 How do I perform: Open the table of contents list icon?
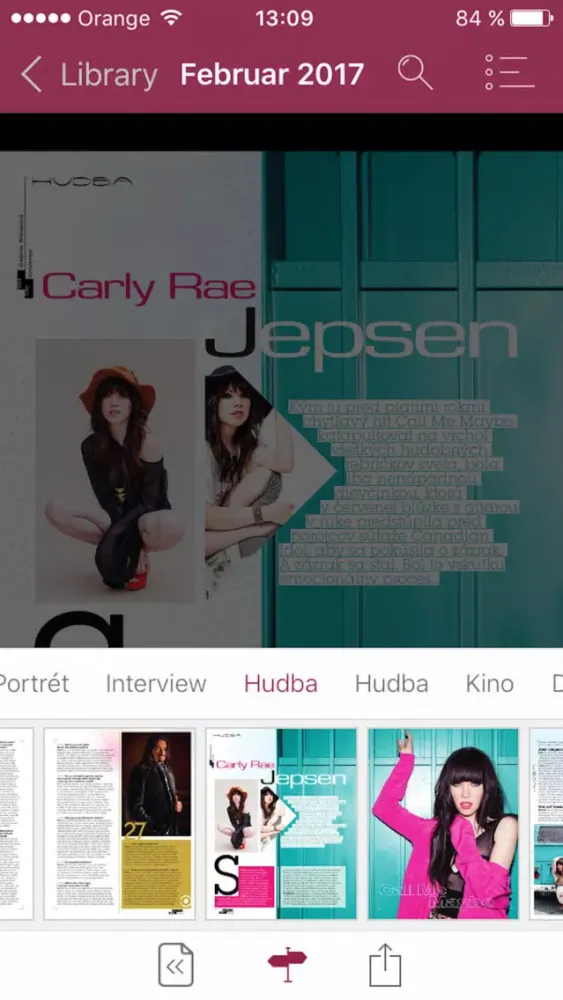click(x=509, y=72)
